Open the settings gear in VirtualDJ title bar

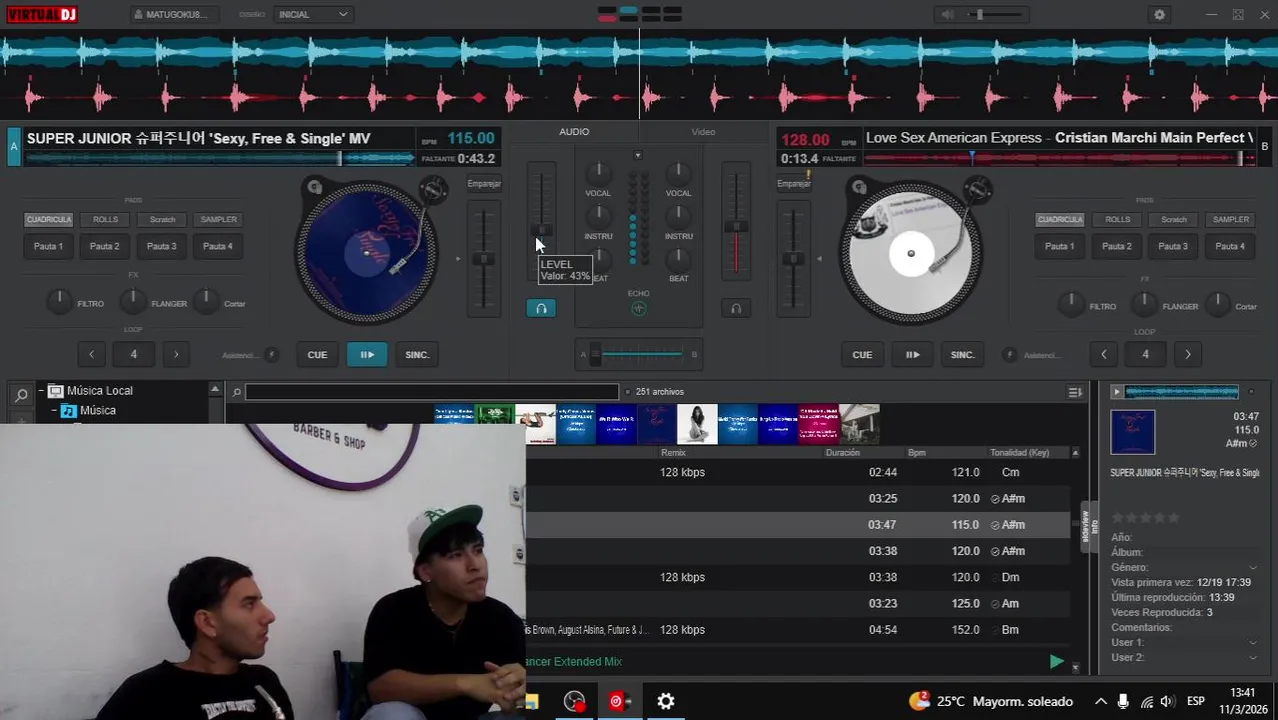pyautogui.click(x=1159, y=14)
